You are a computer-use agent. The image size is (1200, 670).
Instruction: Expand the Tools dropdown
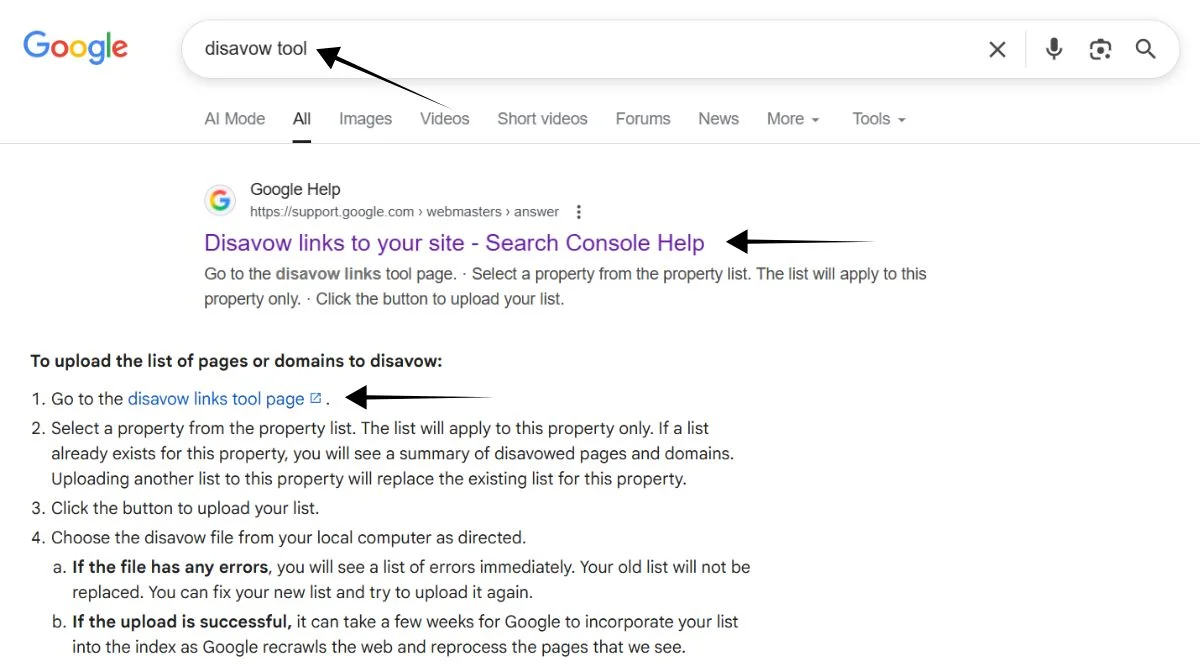(x=879, y=118)
